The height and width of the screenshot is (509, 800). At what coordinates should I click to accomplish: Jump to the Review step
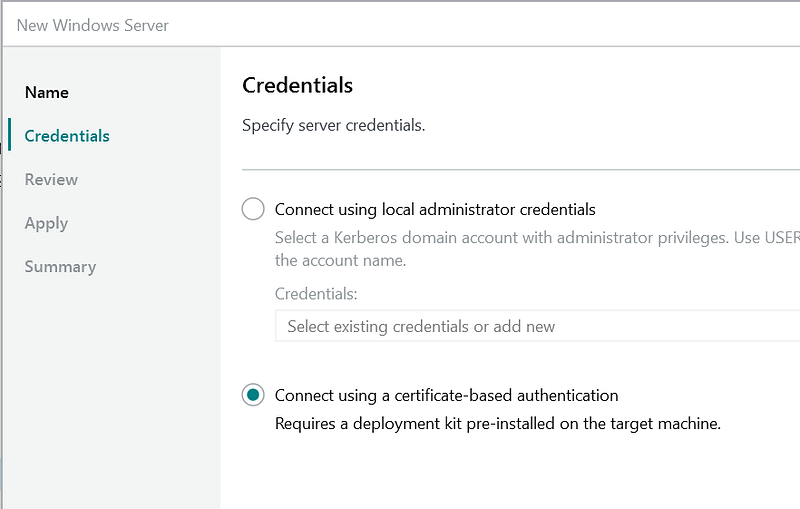click(51, 180)
